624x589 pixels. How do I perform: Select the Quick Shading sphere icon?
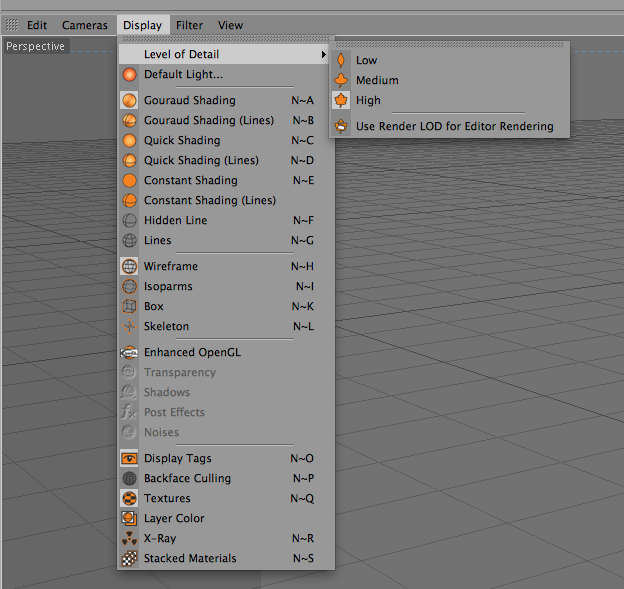129,140
